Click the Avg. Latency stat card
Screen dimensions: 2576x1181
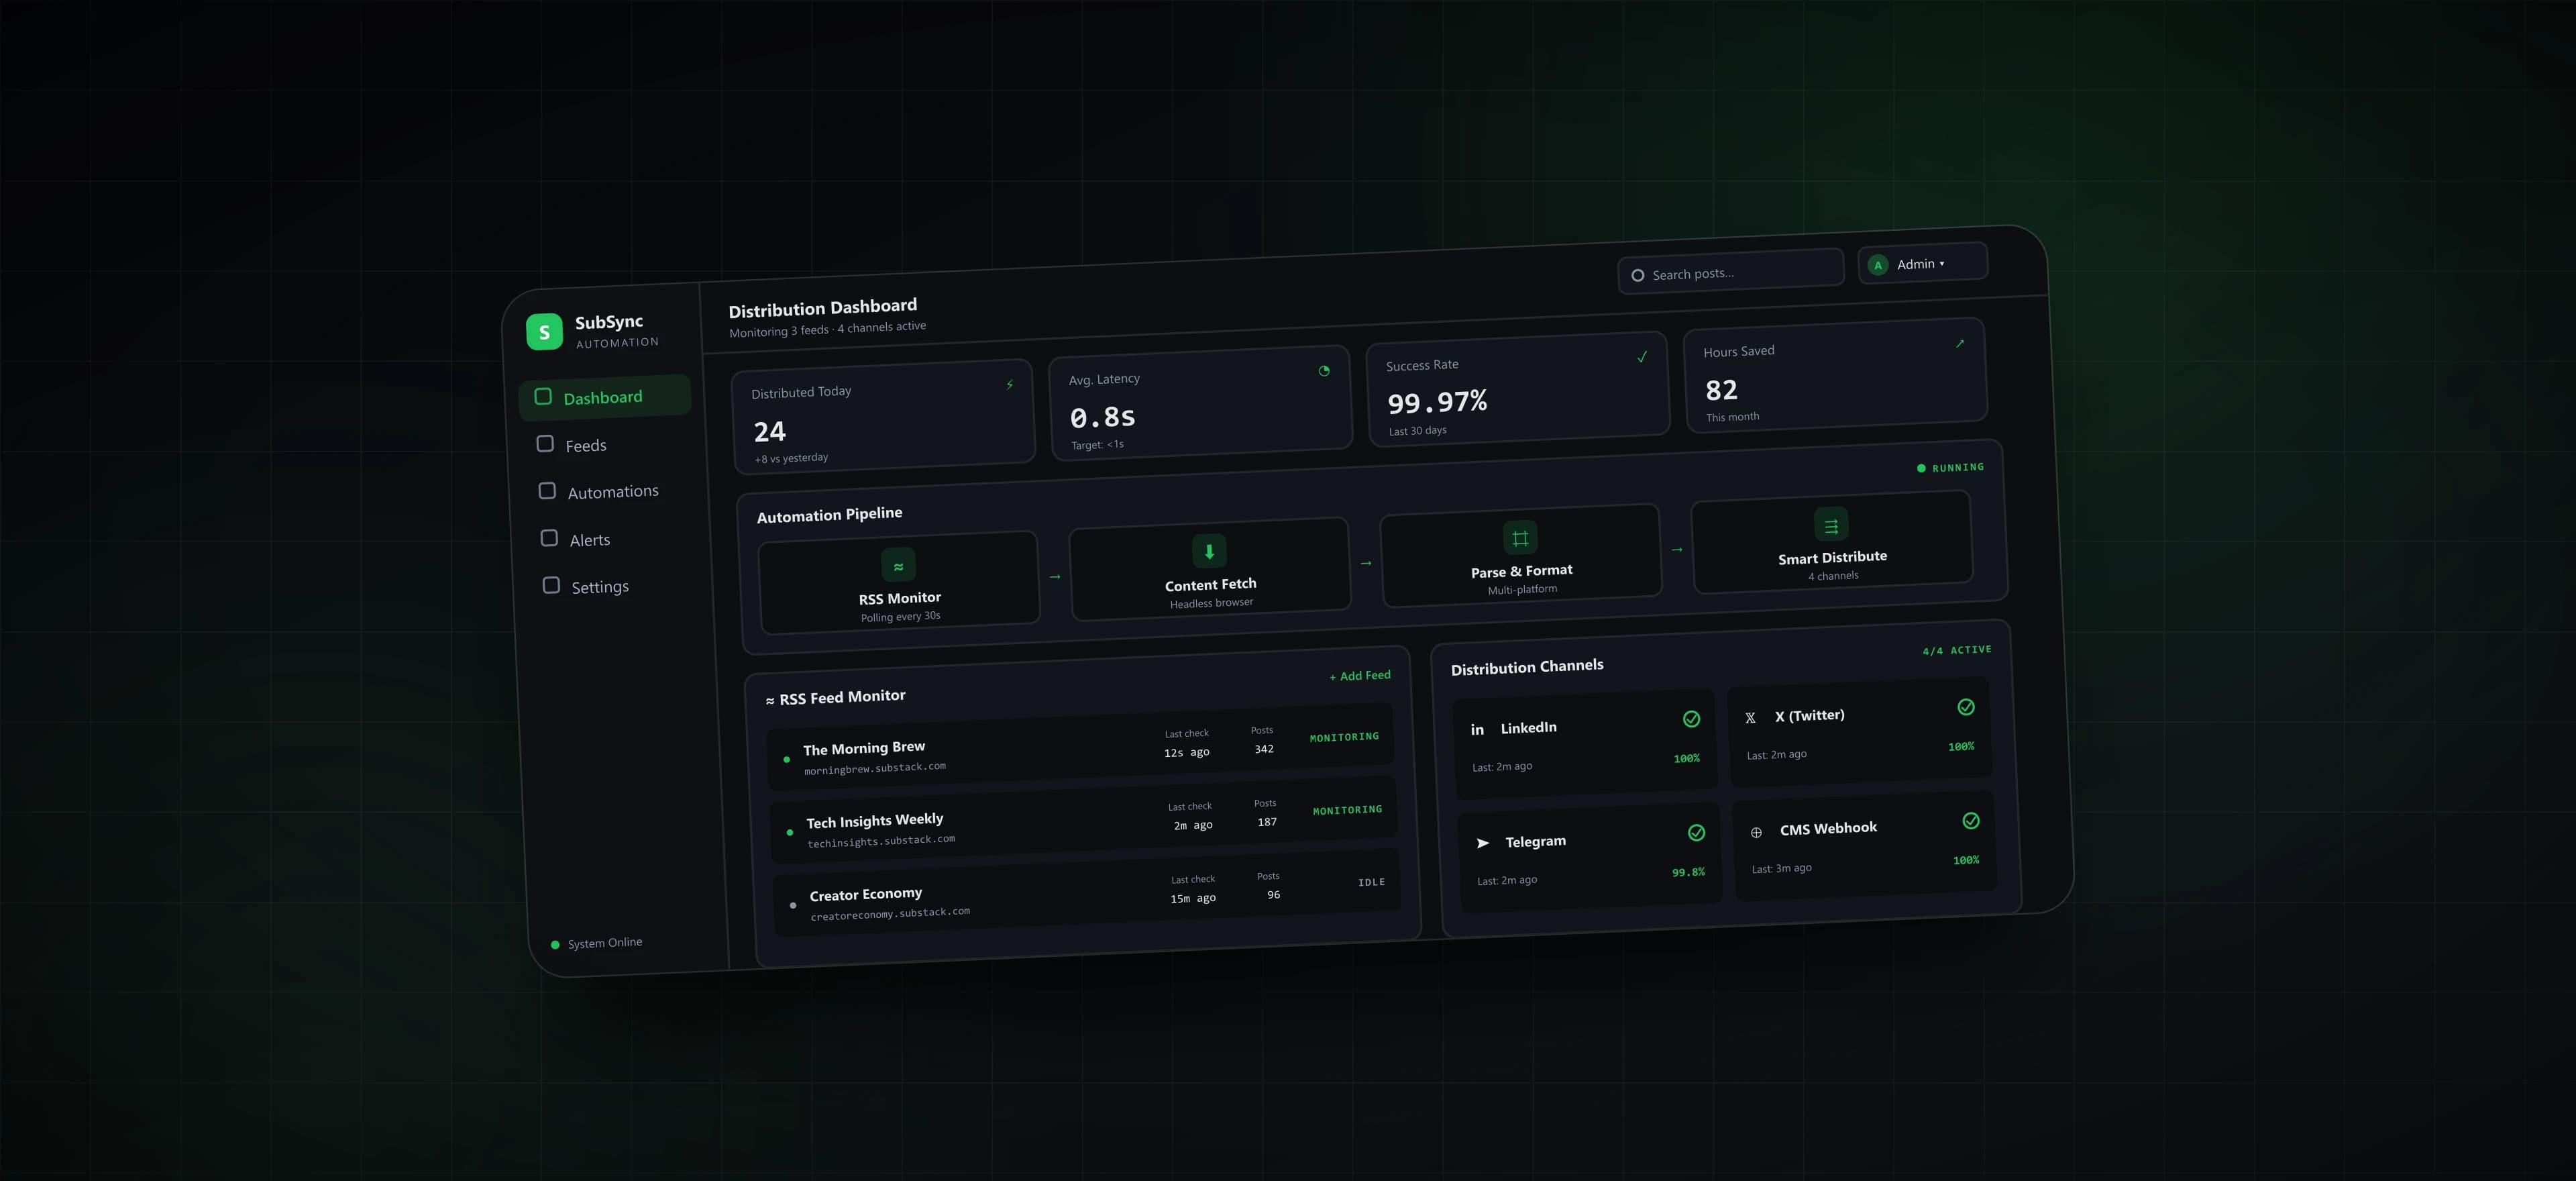[x=1200, y=403]
